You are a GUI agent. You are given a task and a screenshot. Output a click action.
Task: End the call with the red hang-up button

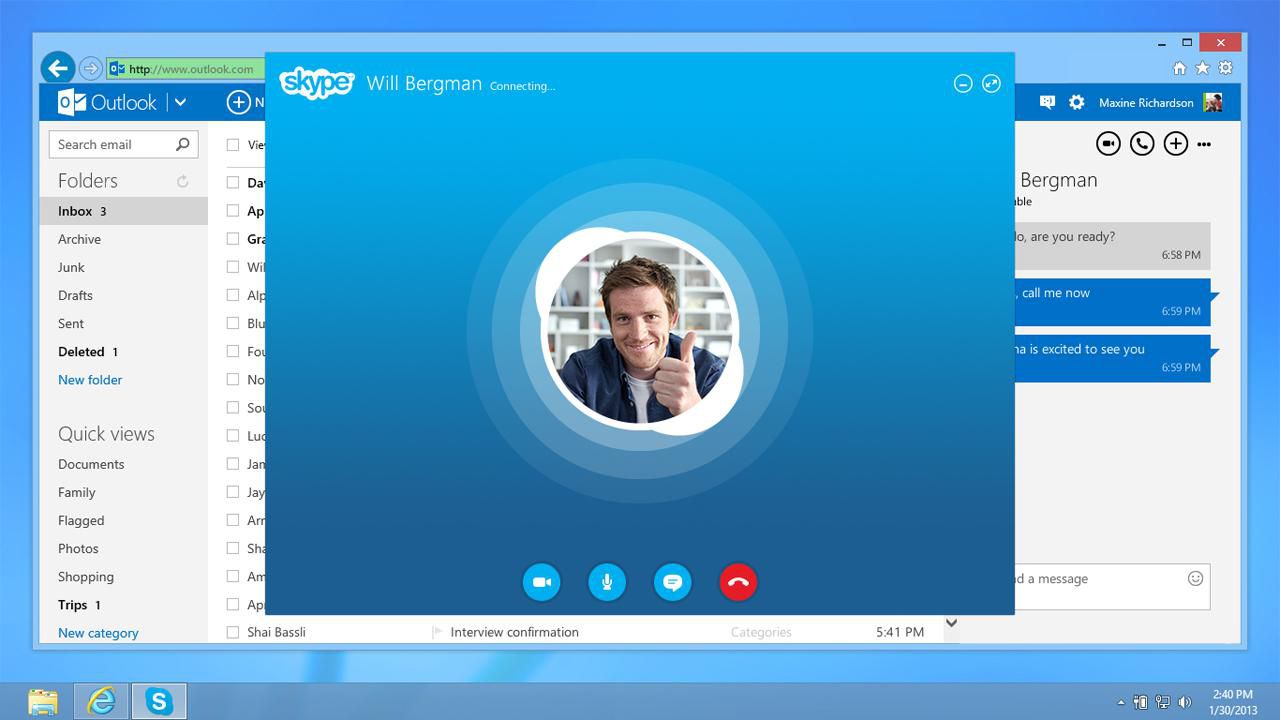738,582
